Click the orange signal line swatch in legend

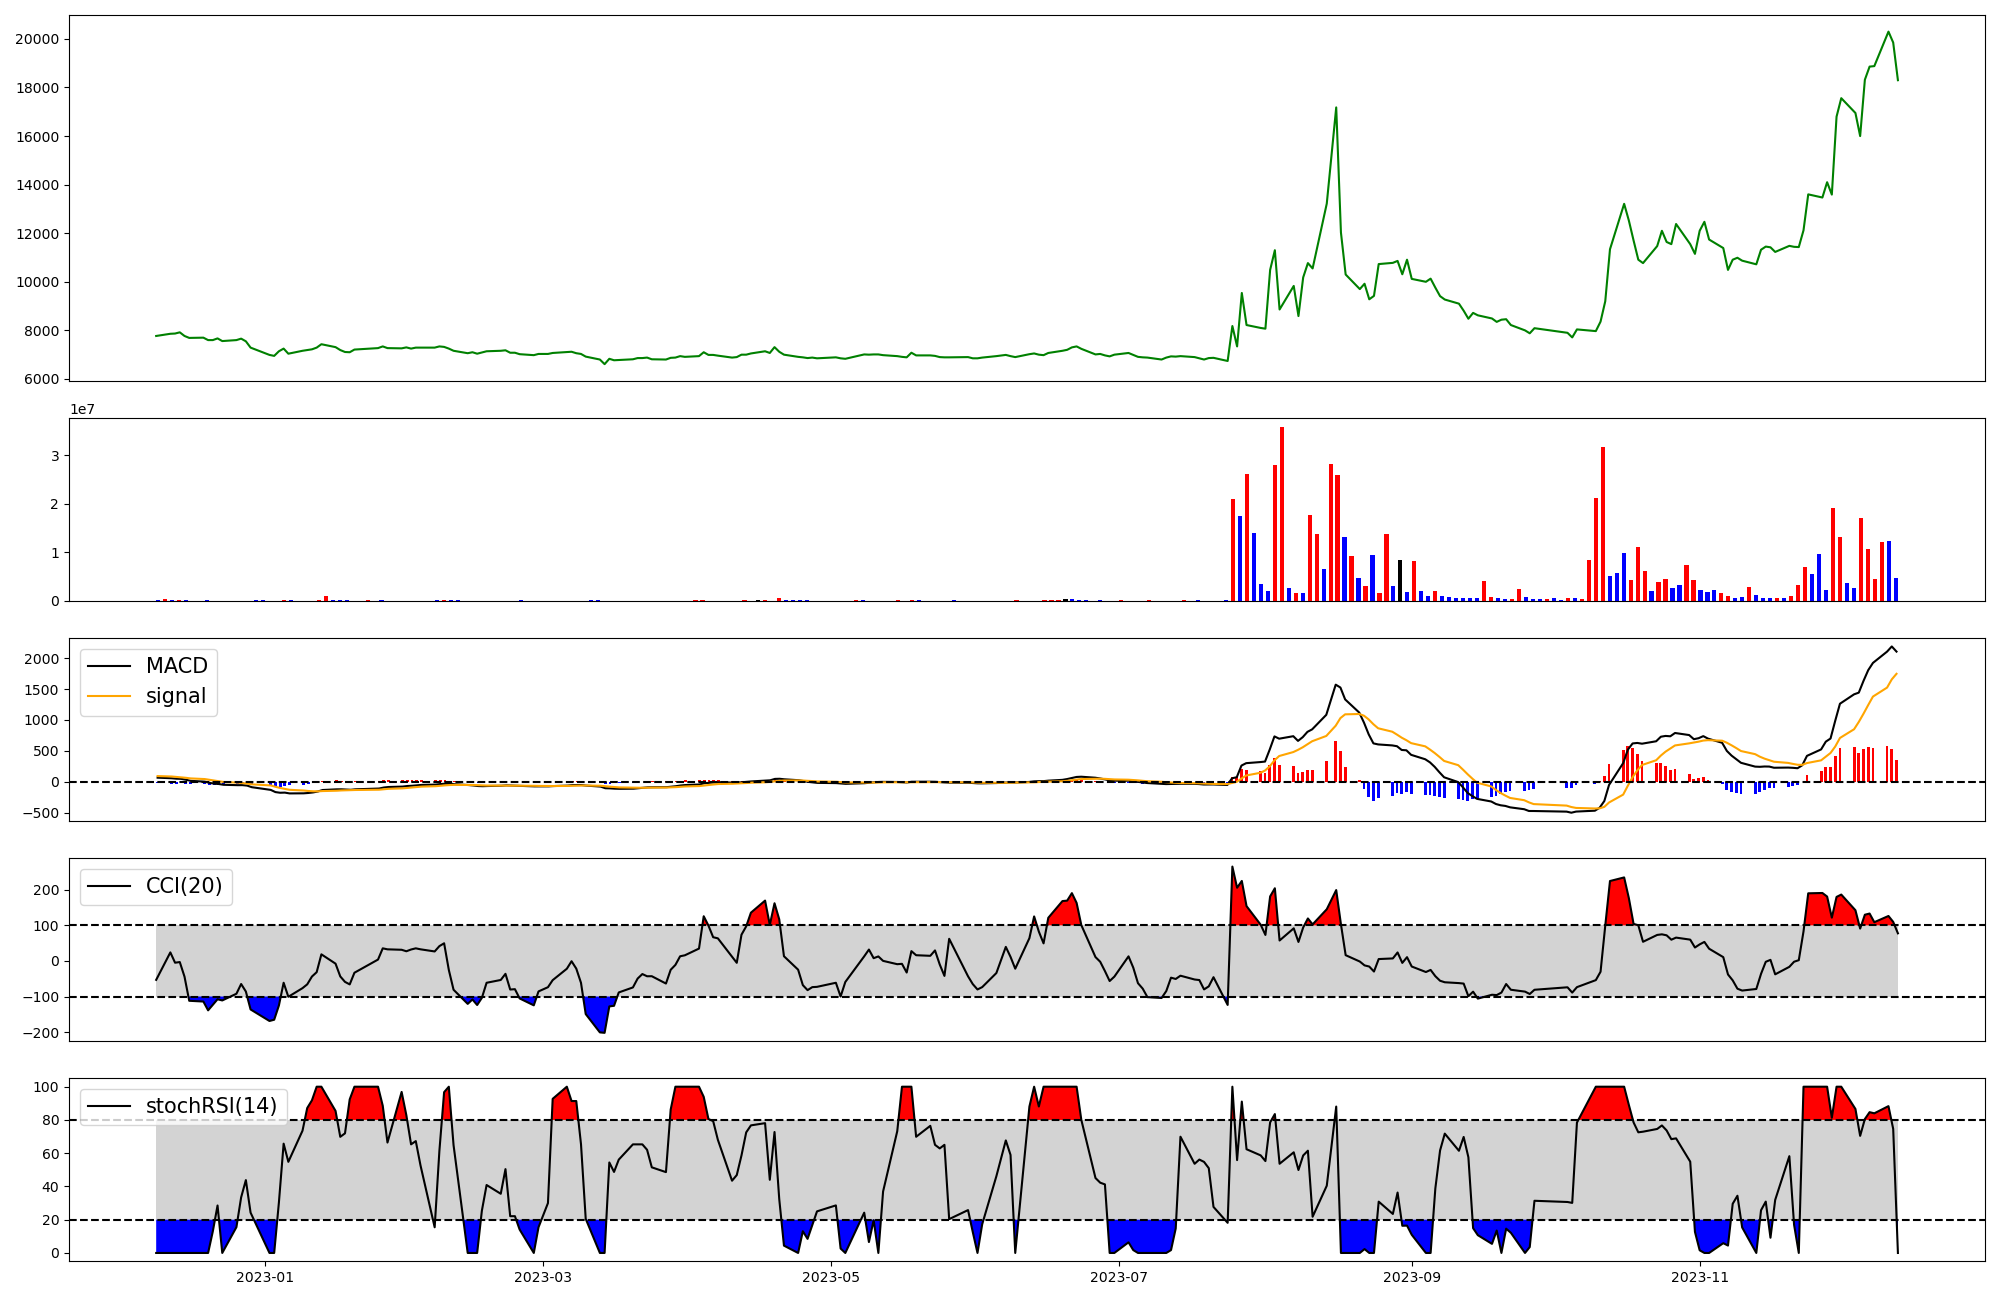click(109, 696)
